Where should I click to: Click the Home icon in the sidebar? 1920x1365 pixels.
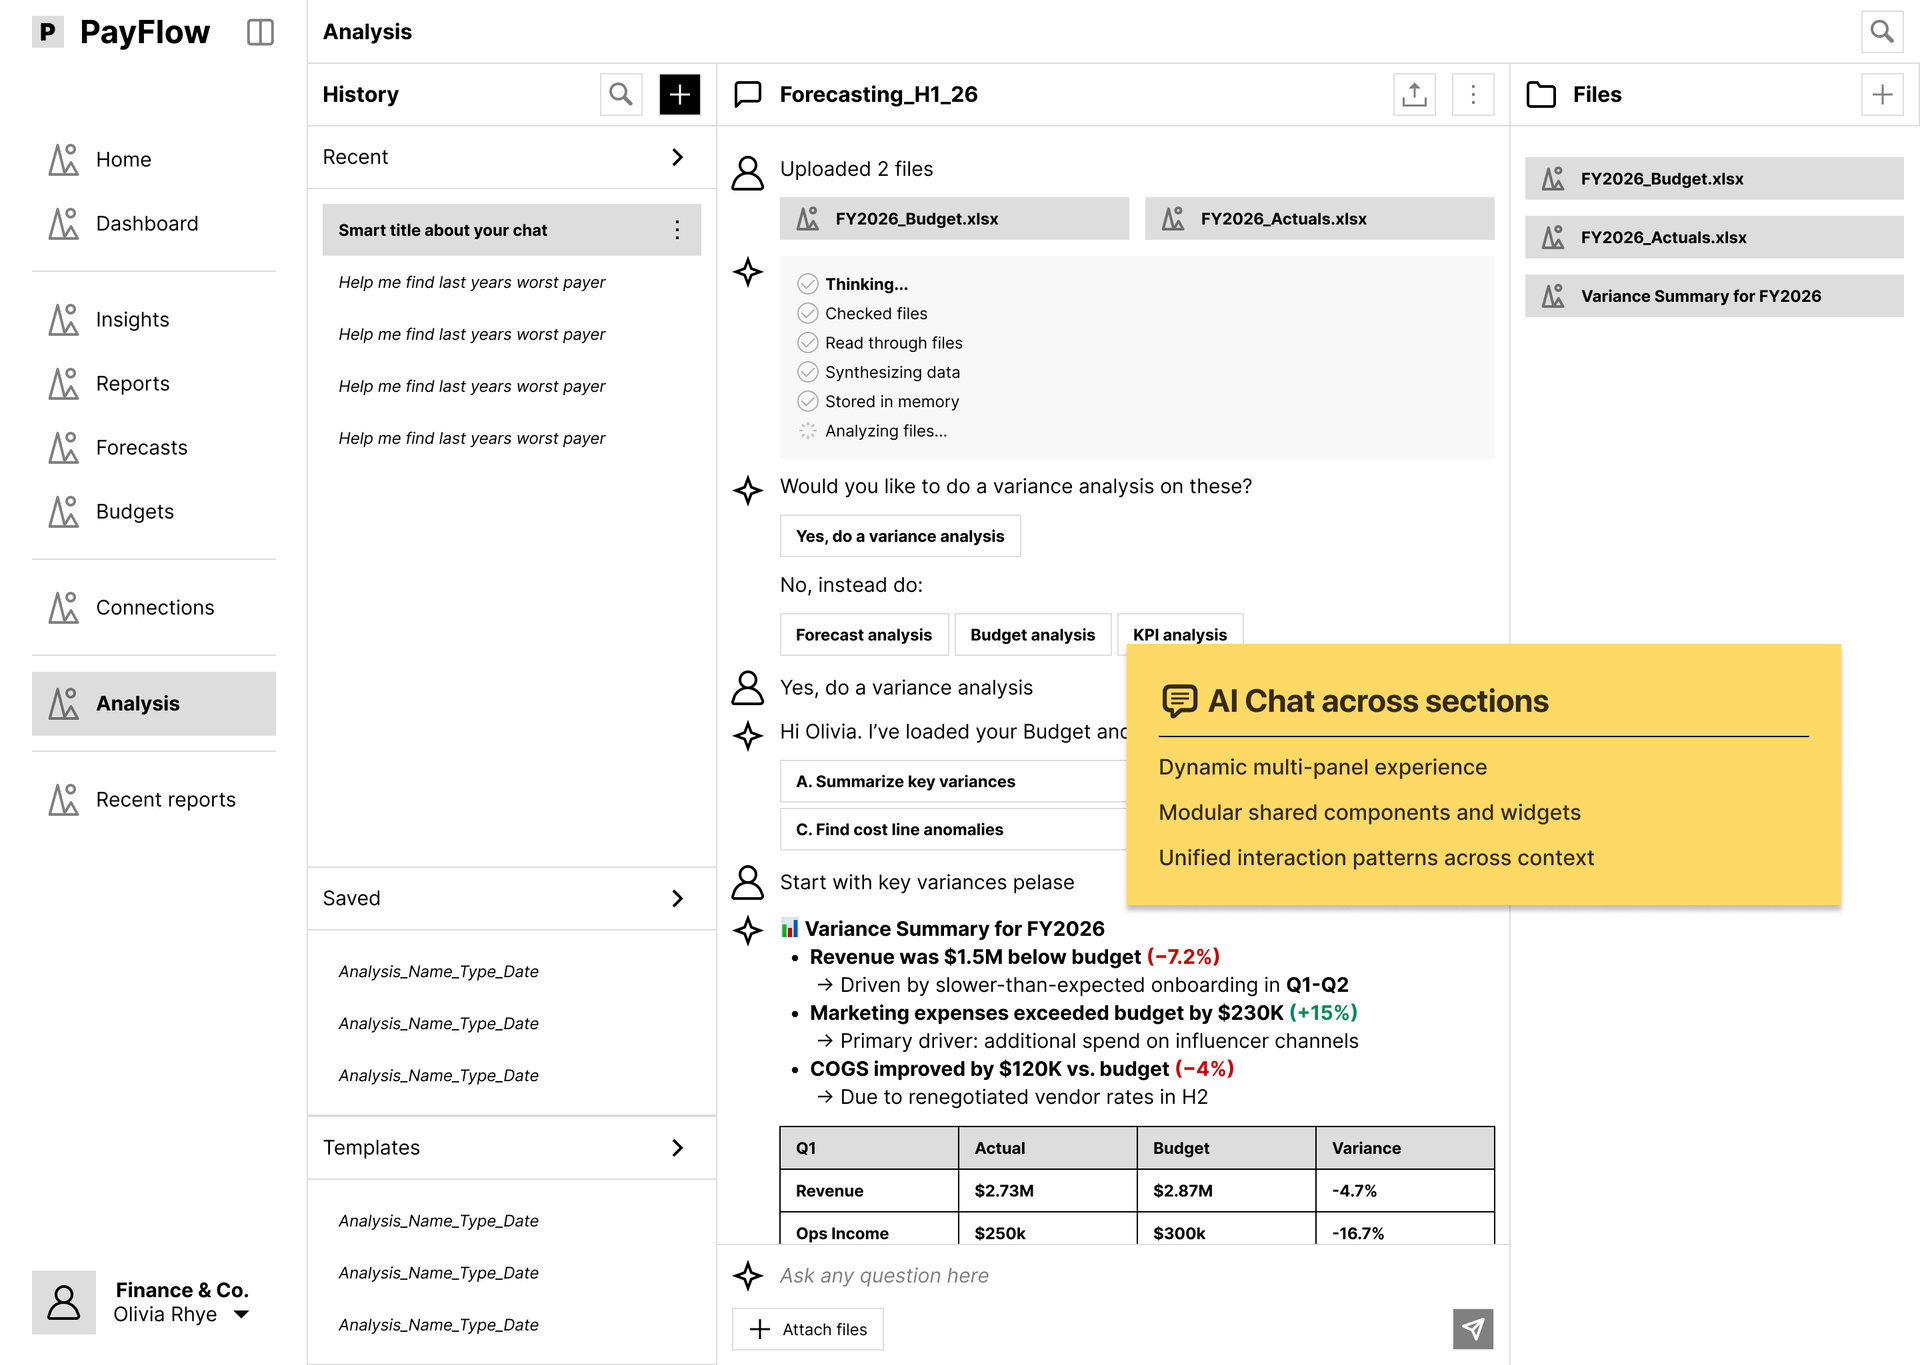pyautogui.click(x=64, y=160)
